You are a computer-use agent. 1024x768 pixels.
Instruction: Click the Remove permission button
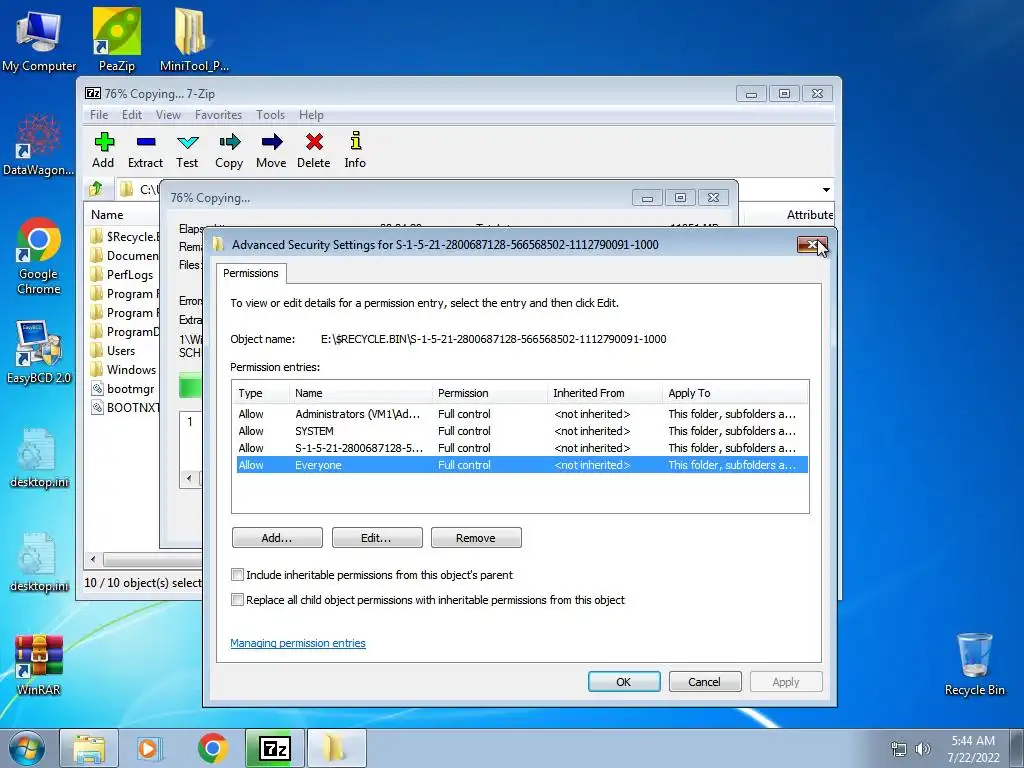coord(476,537)
